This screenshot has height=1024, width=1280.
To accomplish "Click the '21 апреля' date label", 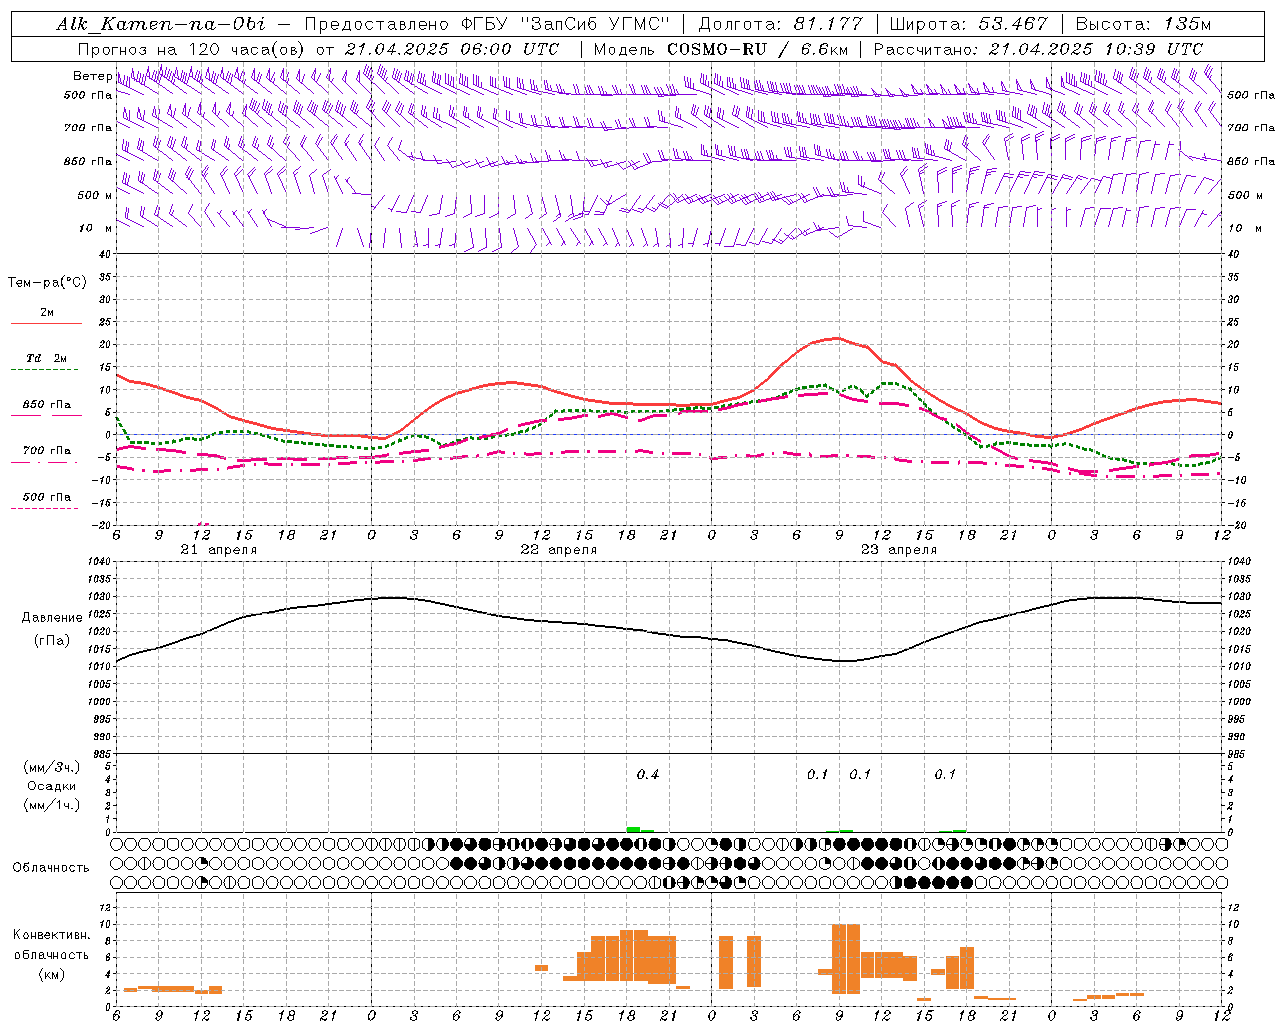I will [218, 550].
